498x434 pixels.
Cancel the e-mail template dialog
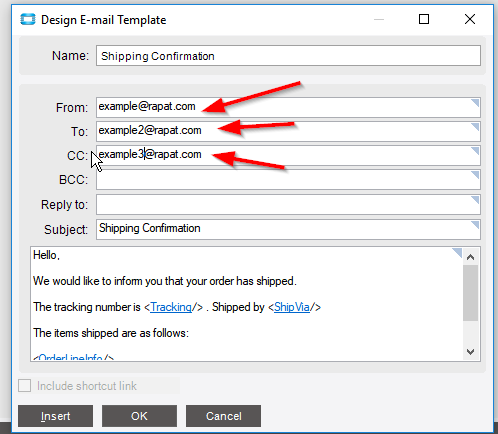[x=223, y=416]
